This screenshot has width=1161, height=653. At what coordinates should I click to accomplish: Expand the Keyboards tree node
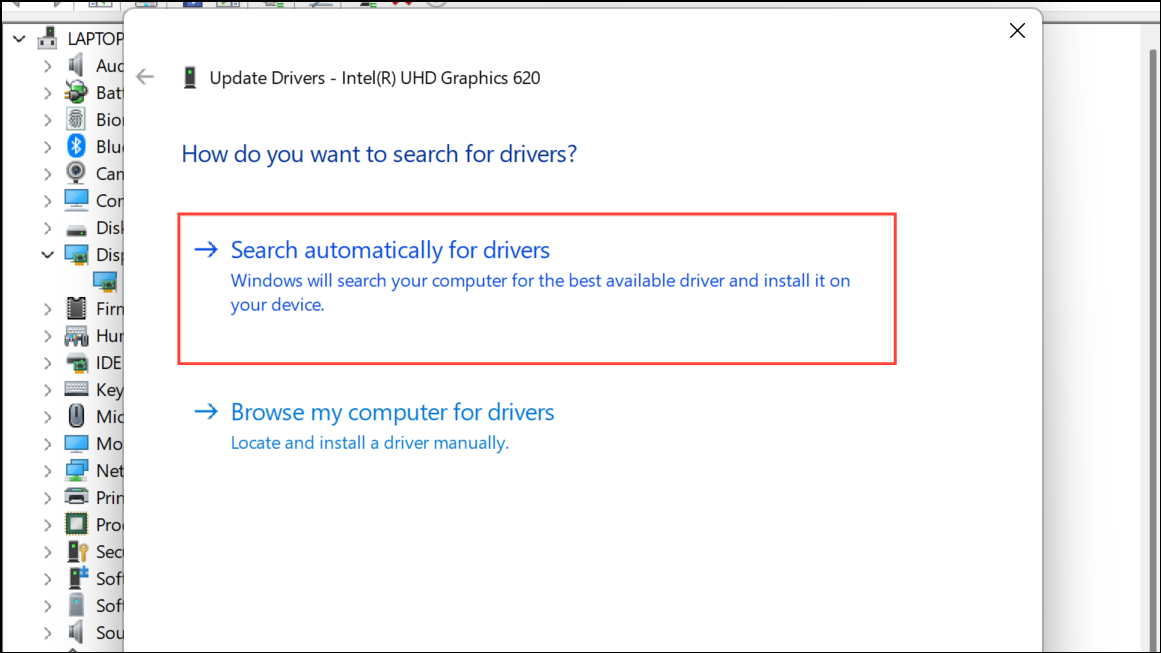pyautogui.click(x=47, y=389)
